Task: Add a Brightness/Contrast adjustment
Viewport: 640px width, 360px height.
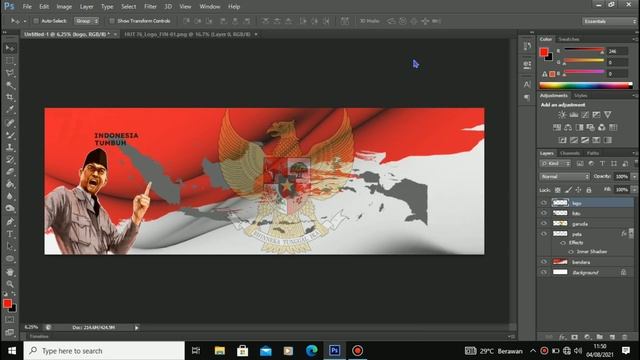Action: [562, 115]
